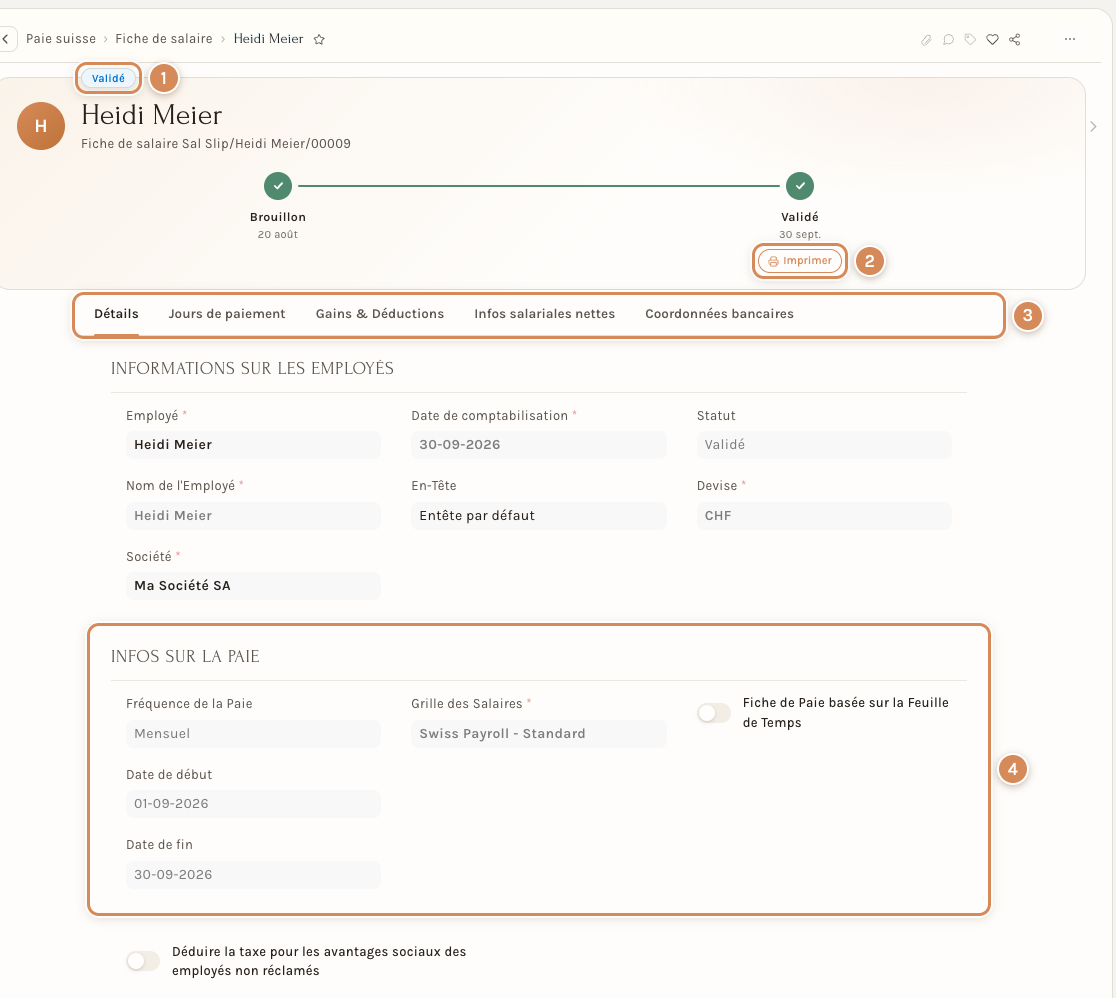Screen dimensions: 1116x998
Task: Favorite Heidi Meier with the star icon
Action: (x=320, y=40)
